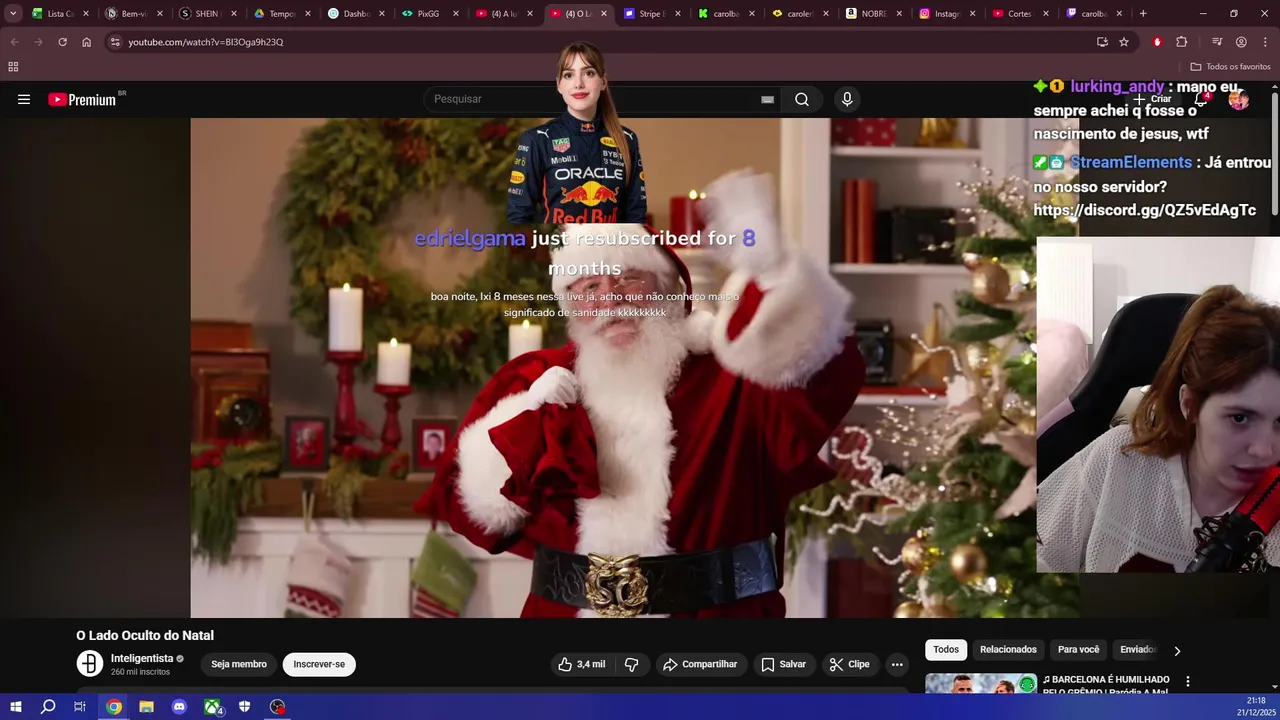Open Inteligentista channel avatar

[90, 664]
